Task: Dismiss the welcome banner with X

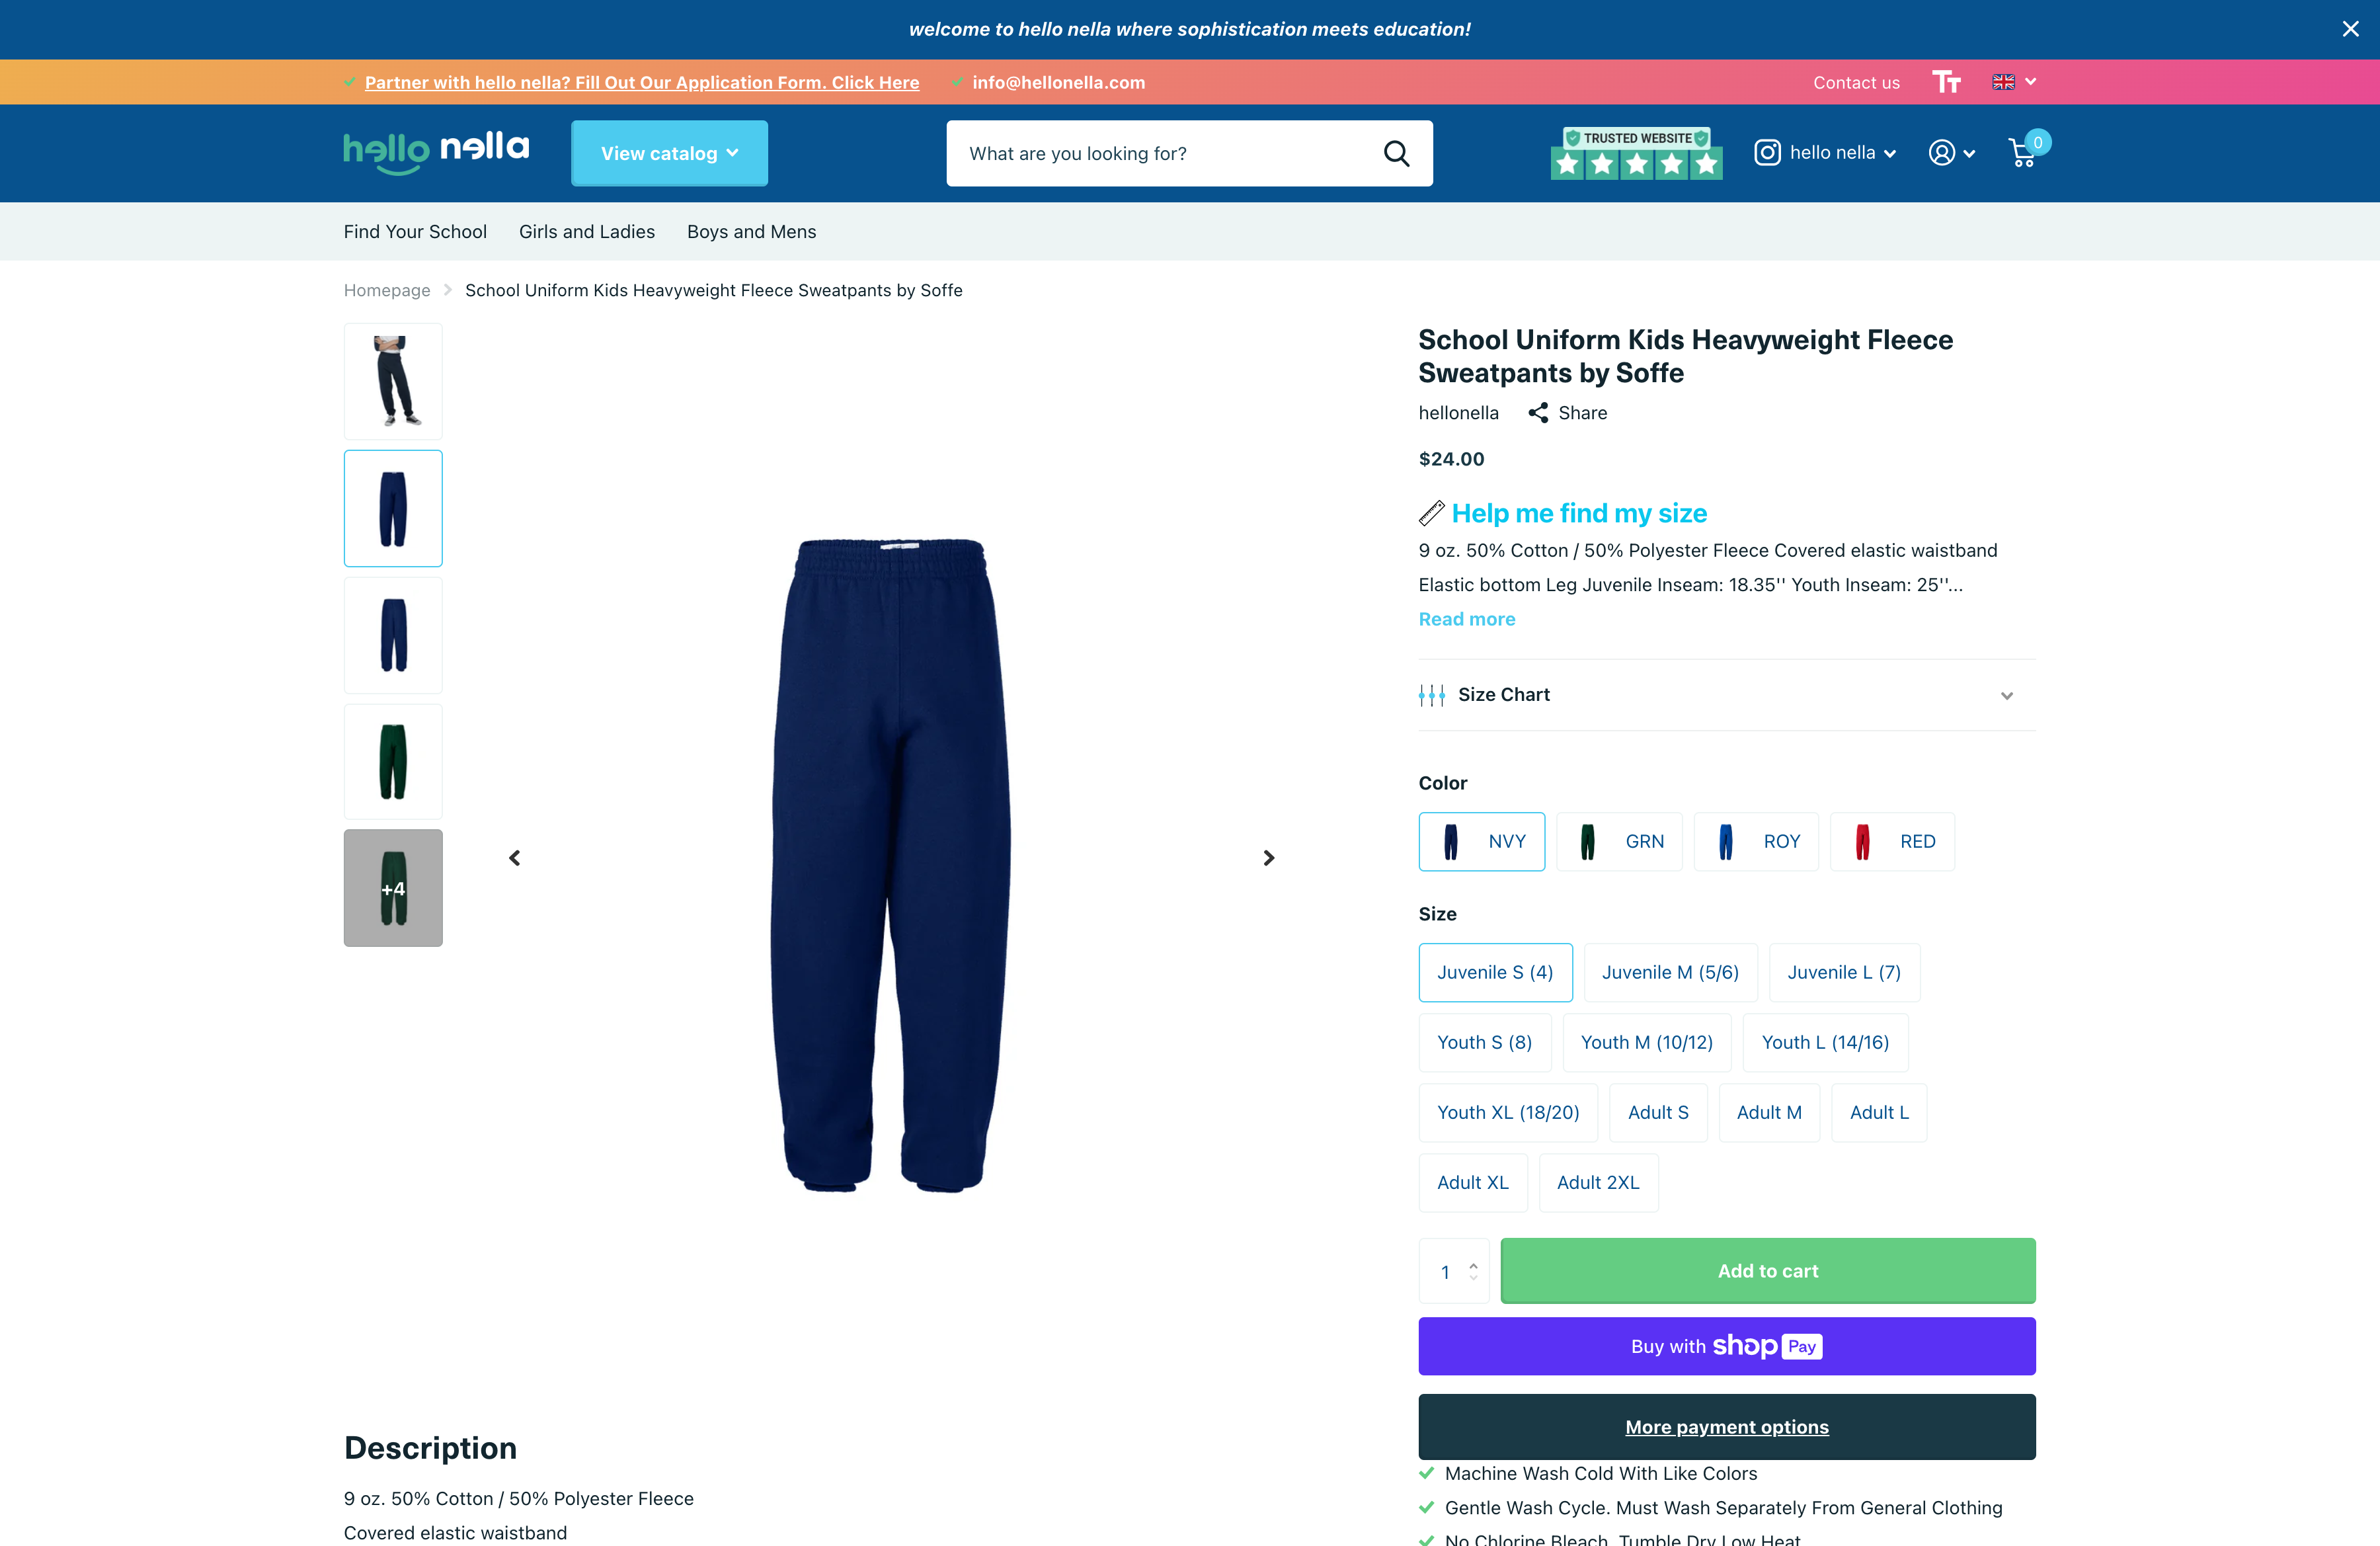Action: pos(2350,29)
